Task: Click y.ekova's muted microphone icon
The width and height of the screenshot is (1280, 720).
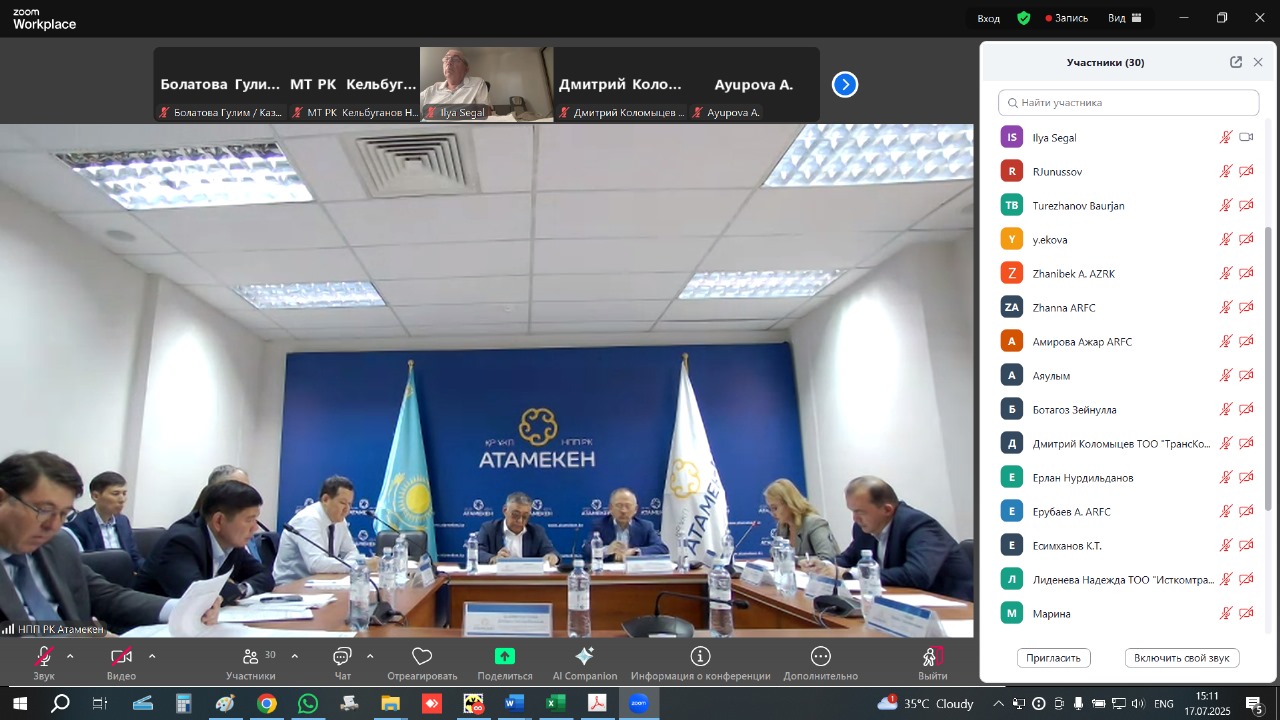Action: (x=1225, y=240)
